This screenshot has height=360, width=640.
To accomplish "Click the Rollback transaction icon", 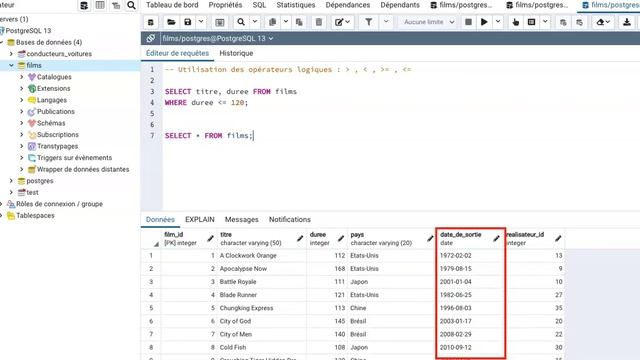I will coord(579,22).
